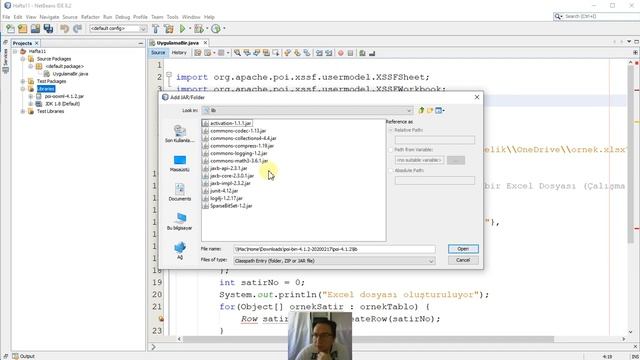The height and width of the screenshot is (360, 640).
Task: Open the File menu
Action: (6, 17)
